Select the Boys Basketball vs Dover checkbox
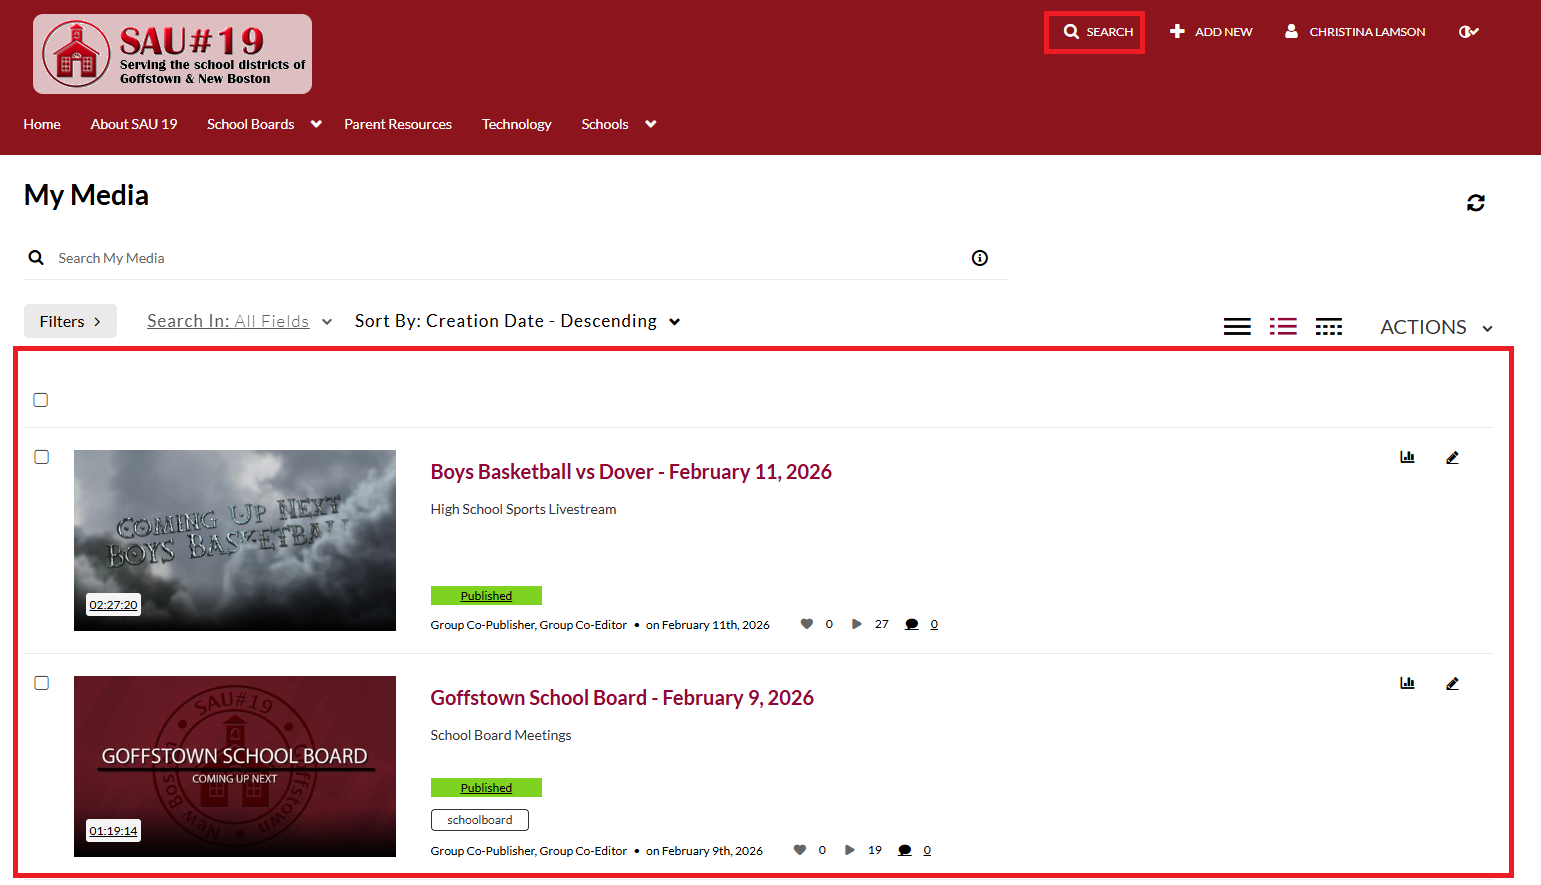 [x=42, y=457]
